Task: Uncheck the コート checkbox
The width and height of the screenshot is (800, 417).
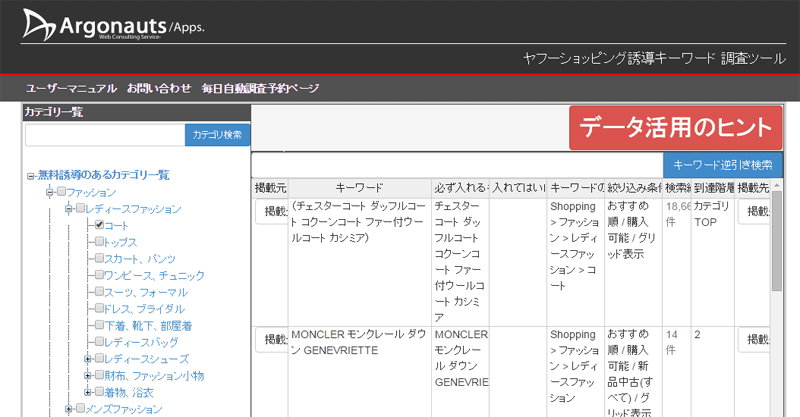Action: 99,225
